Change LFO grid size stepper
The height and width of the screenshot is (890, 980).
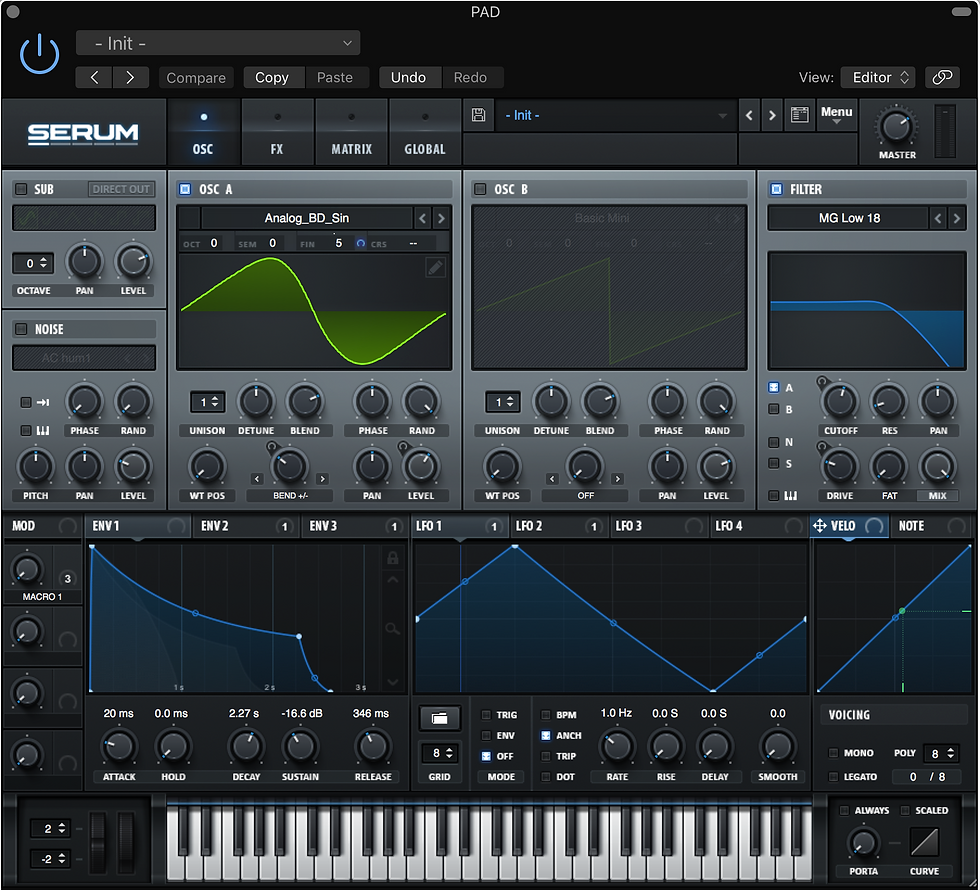tap(440, 753)
